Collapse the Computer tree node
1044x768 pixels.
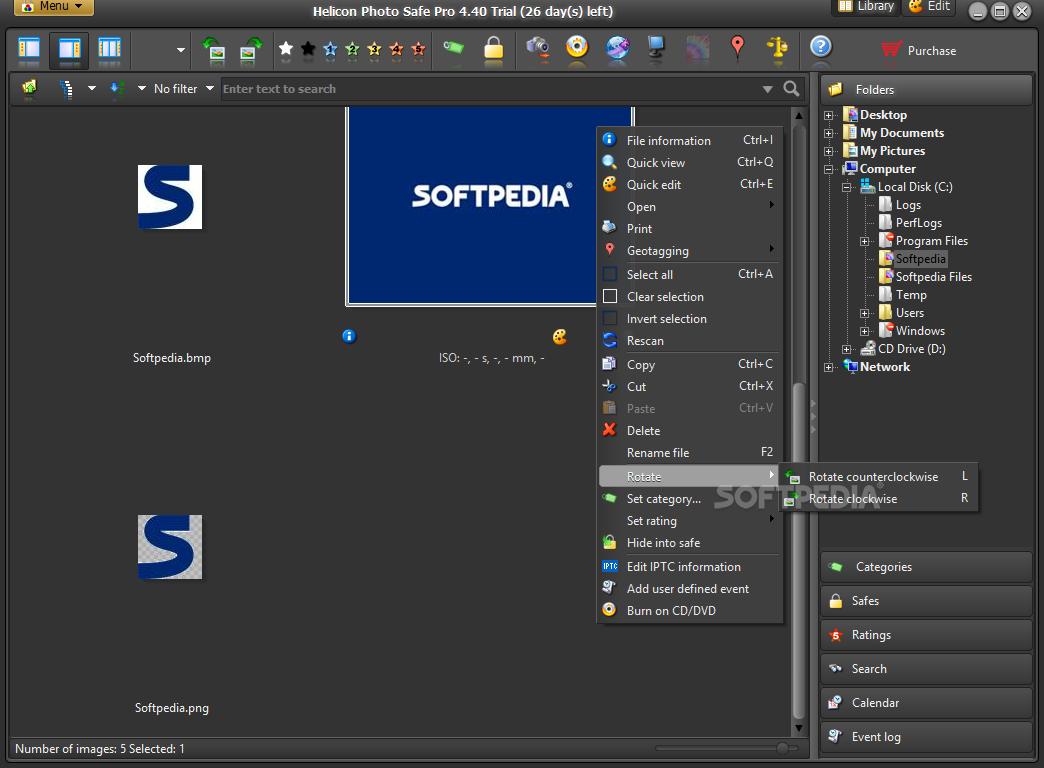click(829, 169)
